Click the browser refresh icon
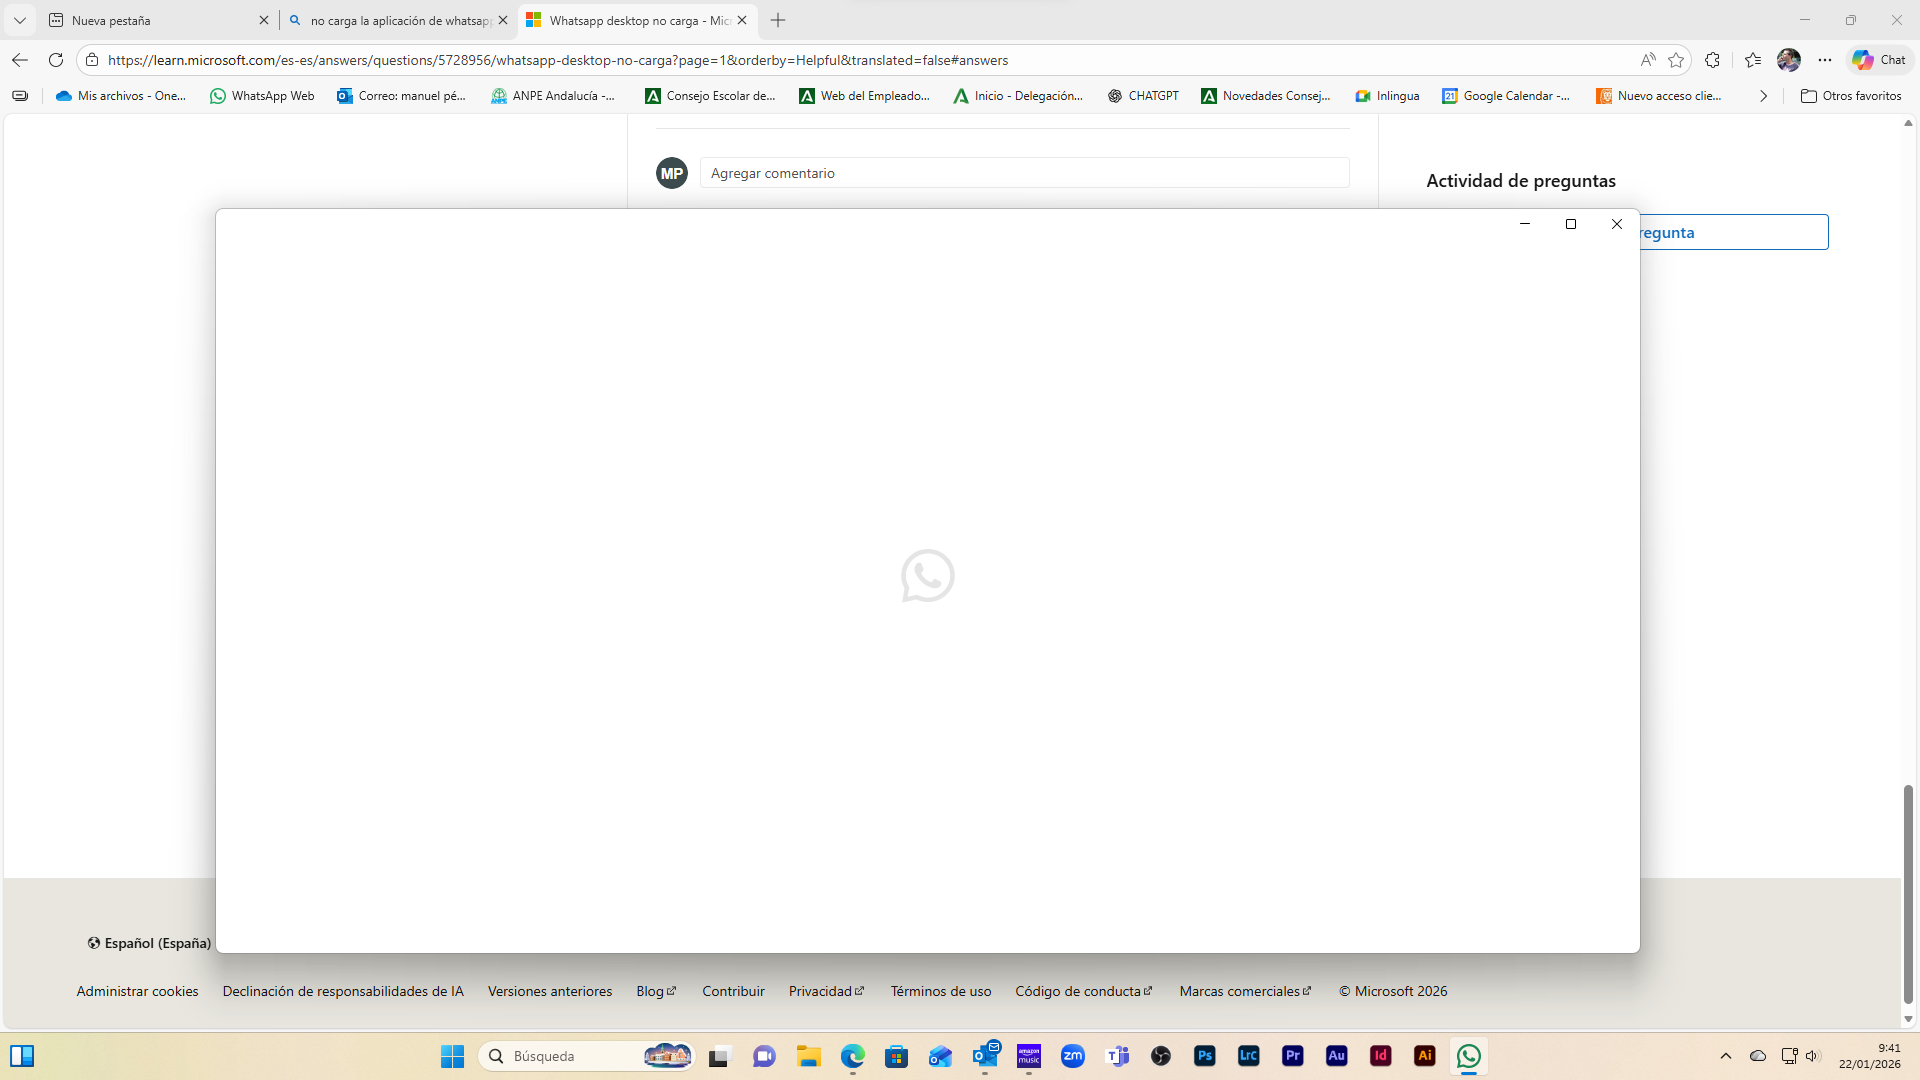The width and height of the screenshot is (1920, 1080). click(56, 60)
